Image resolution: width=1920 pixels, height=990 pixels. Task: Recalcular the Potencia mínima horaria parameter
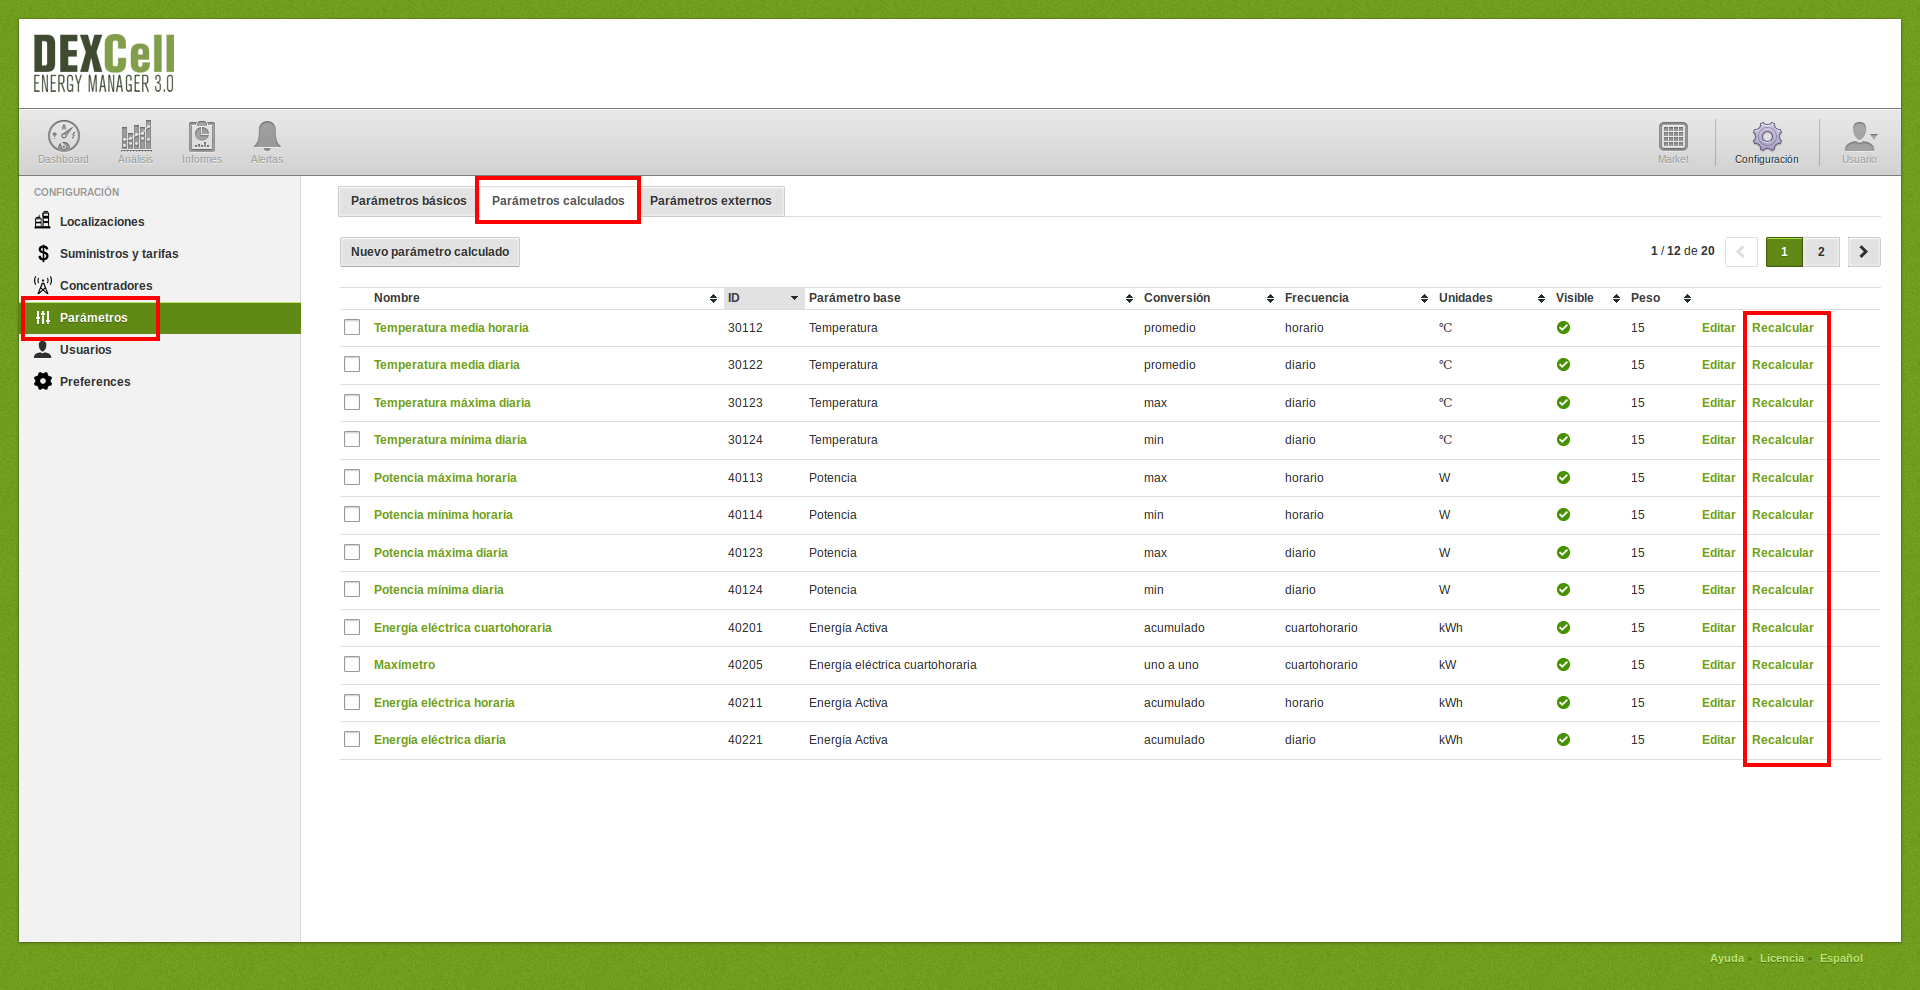click(1782, 515)
